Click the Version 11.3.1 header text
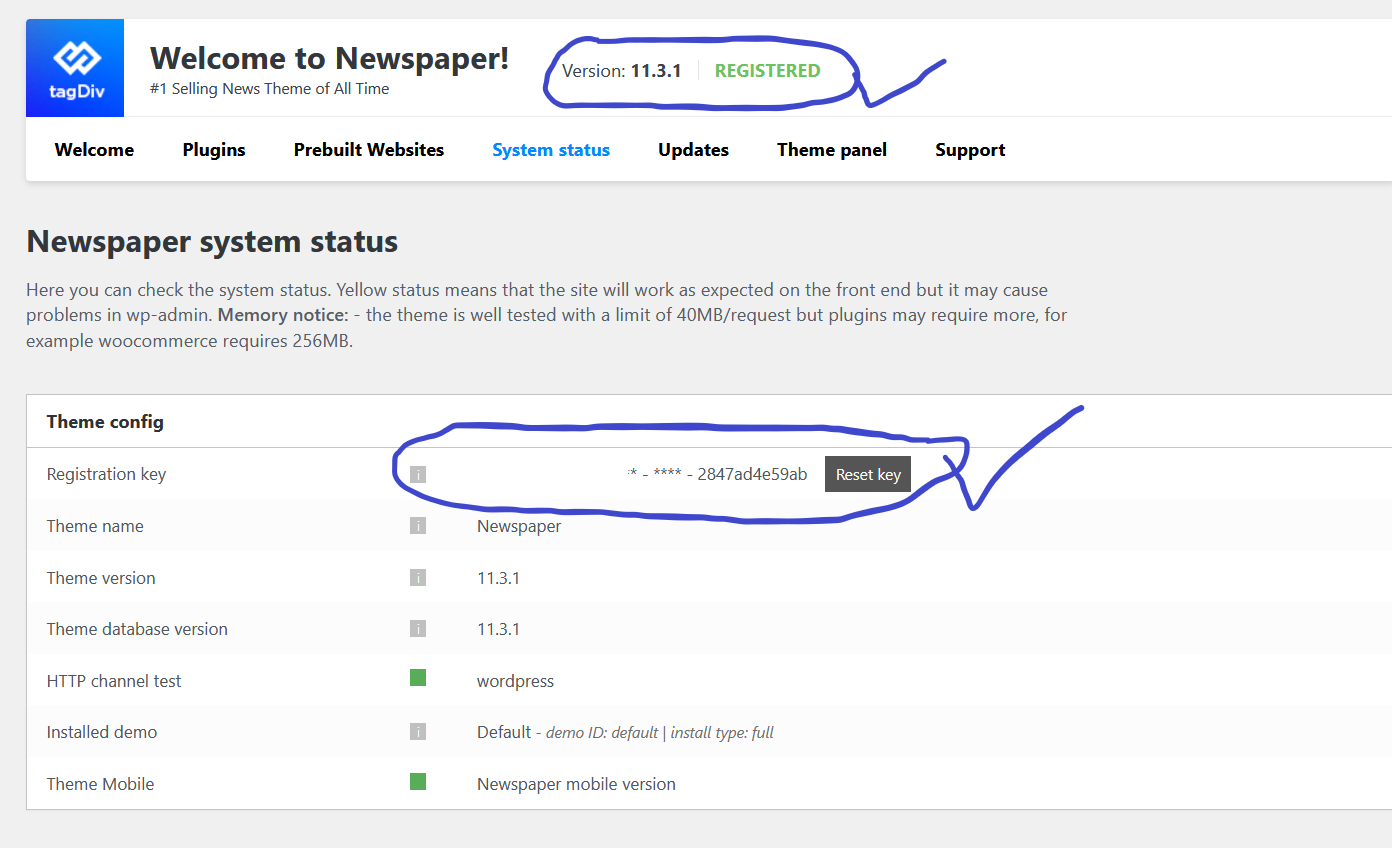This screenshot has height=848, width=1392. [x=622, y=71]
